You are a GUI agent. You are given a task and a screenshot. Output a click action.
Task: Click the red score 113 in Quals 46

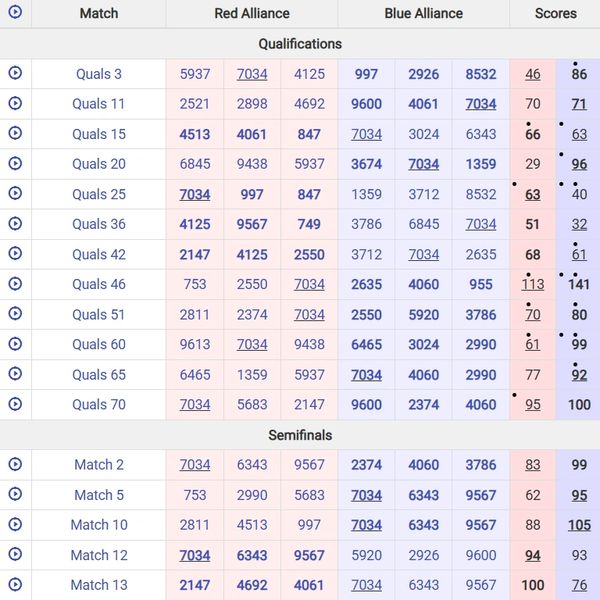point(532,284)
